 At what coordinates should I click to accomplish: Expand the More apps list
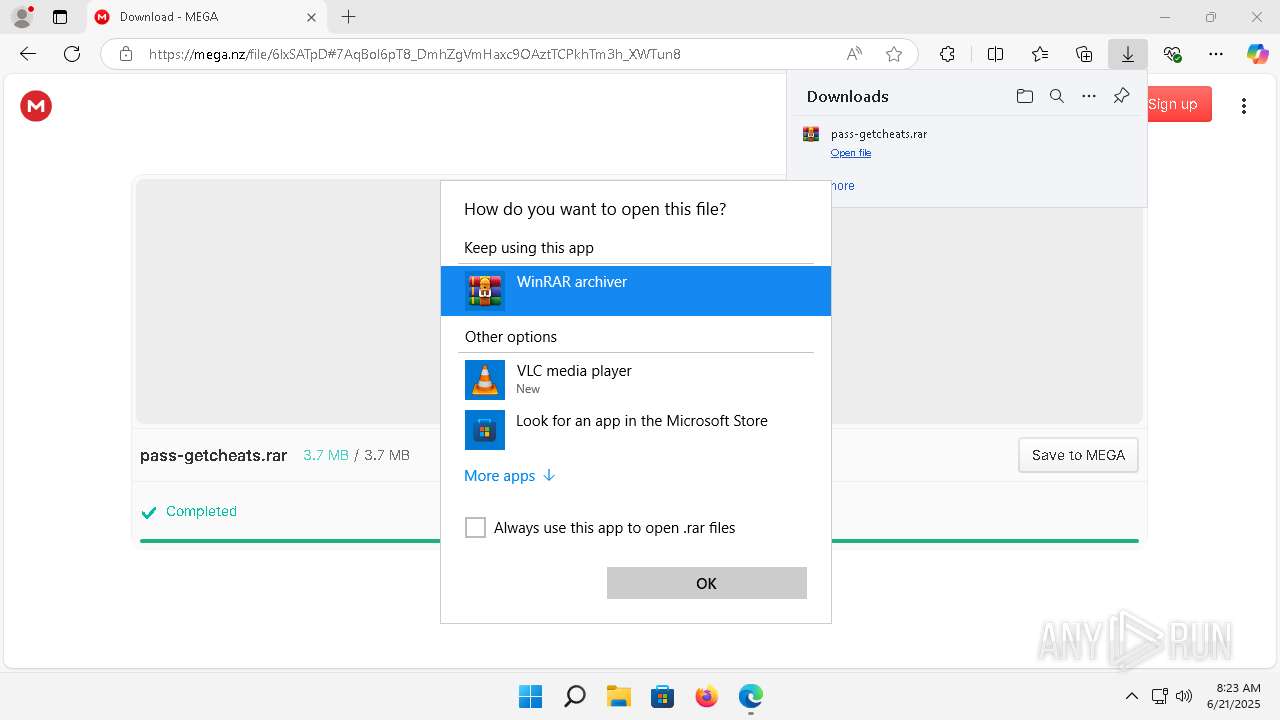tap(509, 476)
